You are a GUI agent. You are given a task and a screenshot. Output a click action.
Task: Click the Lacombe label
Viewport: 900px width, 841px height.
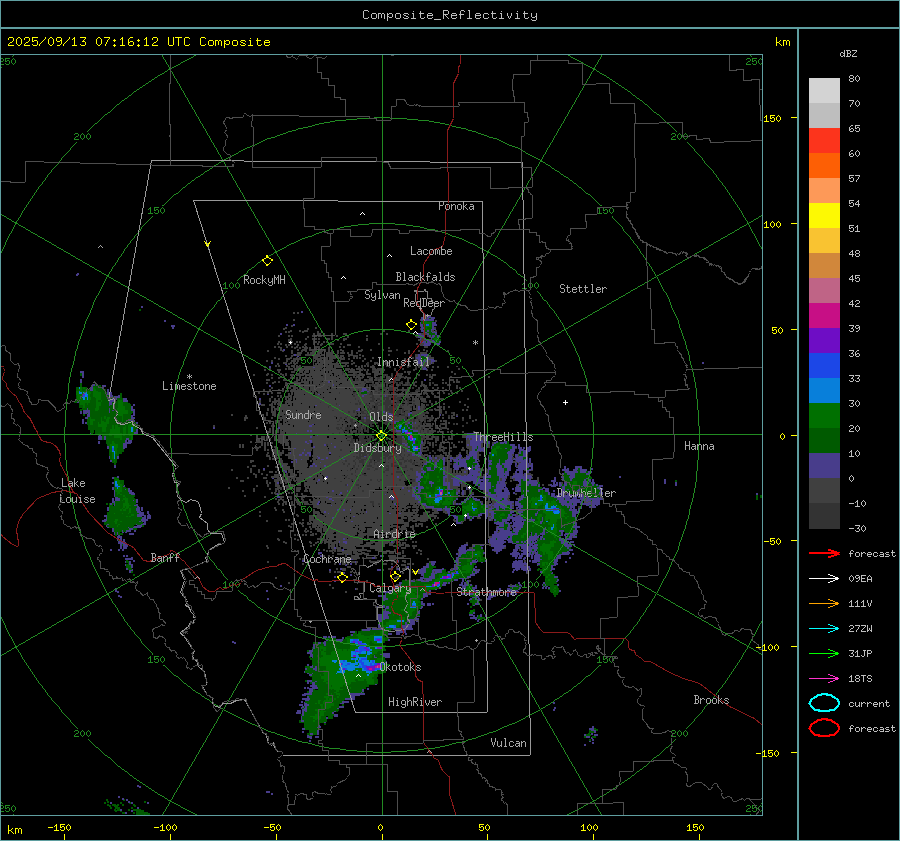pyautogui.click(x=431, y=251)
